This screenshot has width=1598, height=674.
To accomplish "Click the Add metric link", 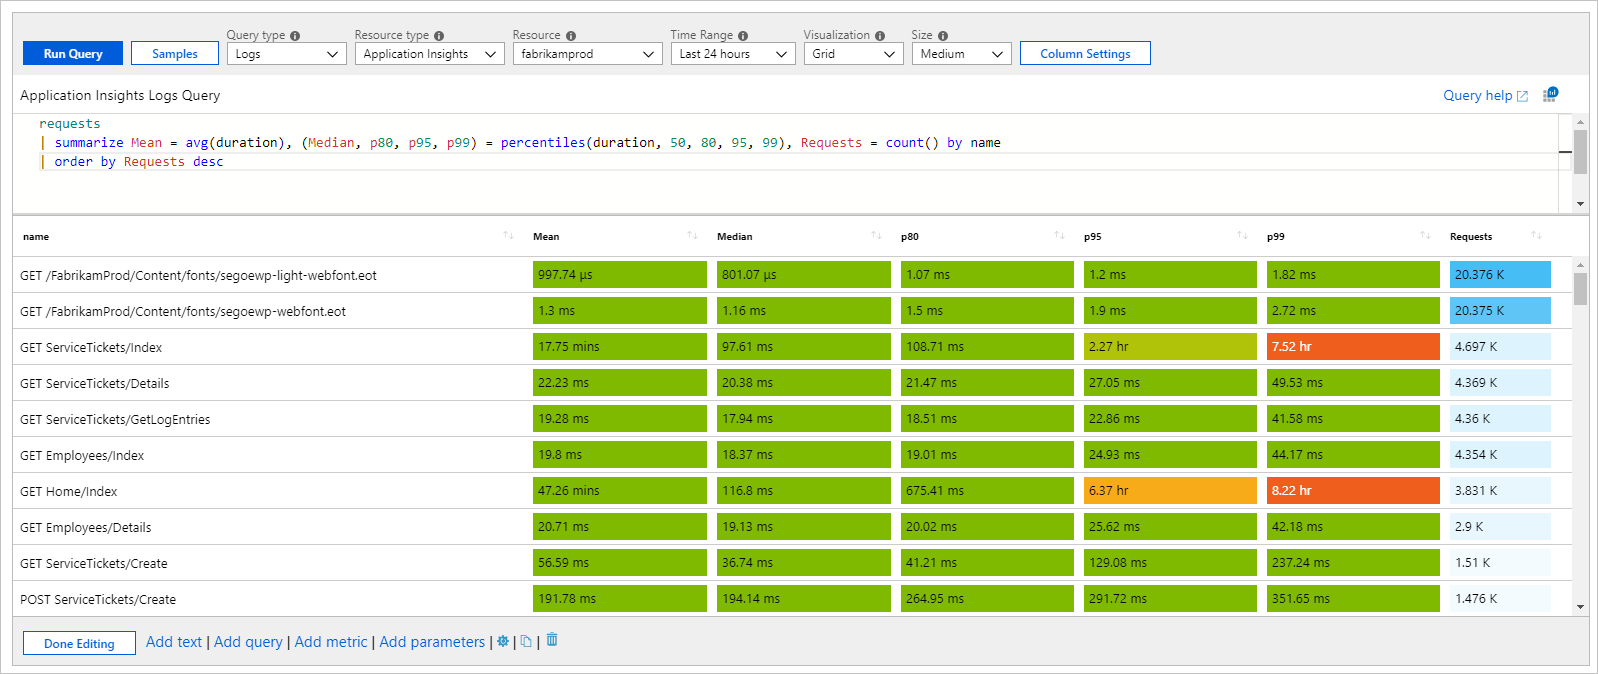I will click(x=331, y=642).
